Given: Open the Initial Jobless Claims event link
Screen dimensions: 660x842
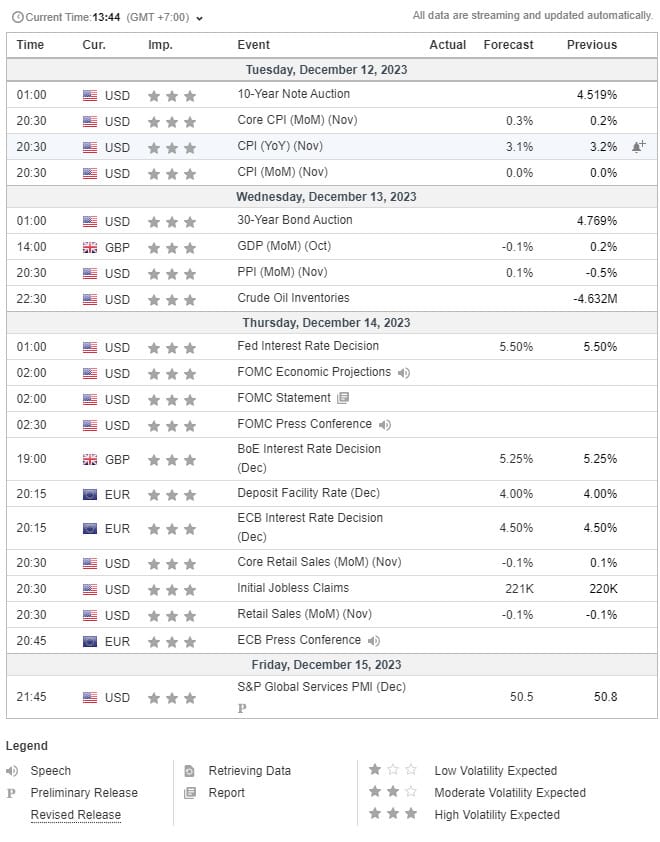Looking at the screenshot, I should pyautogui.click(x=293, y=588).
